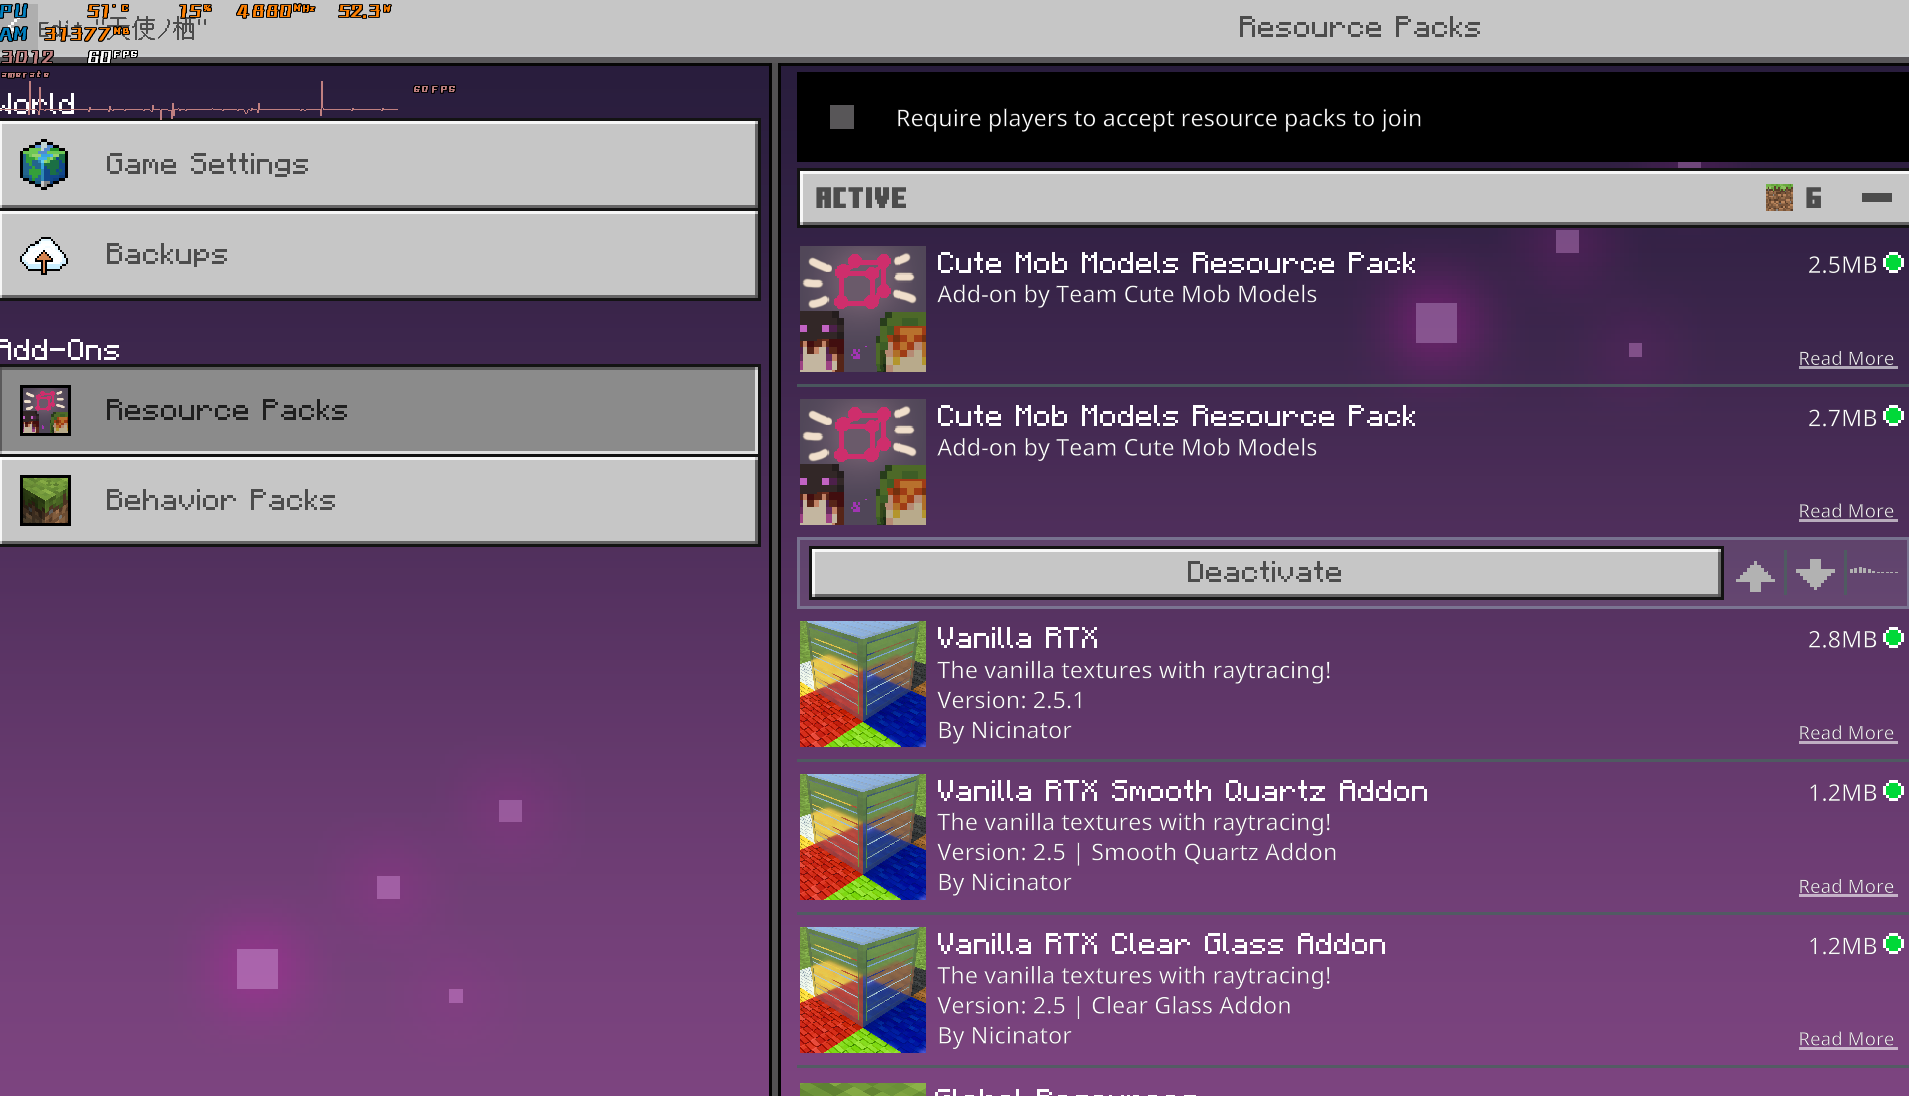Click the green status dot next to 2.5MB
Image resolution: width=1909 pixels, height=1096 pixels.
(1893, 263)
